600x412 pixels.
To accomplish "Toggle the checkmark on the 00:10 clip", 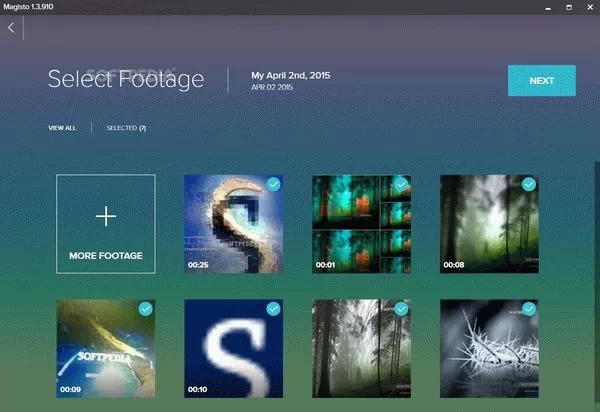I will [x=273, y=309].
